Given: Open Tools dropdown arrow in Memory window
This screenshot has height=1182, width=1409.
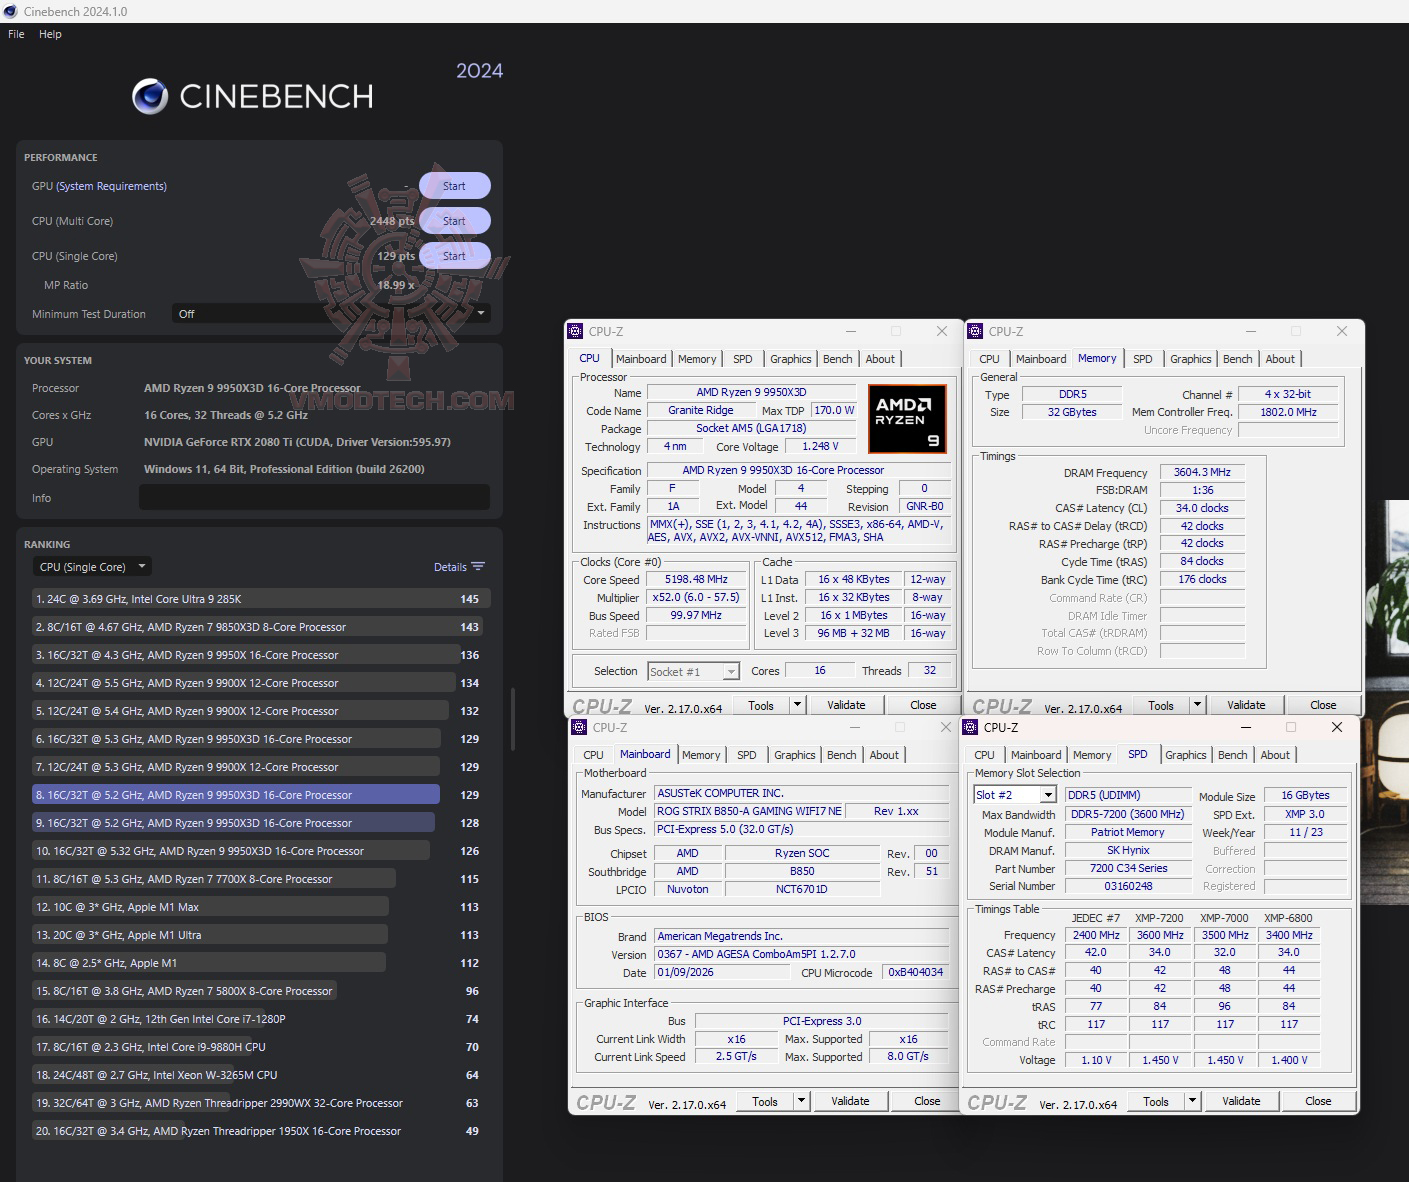Looking at the screenshot, I should (1197, 705).
